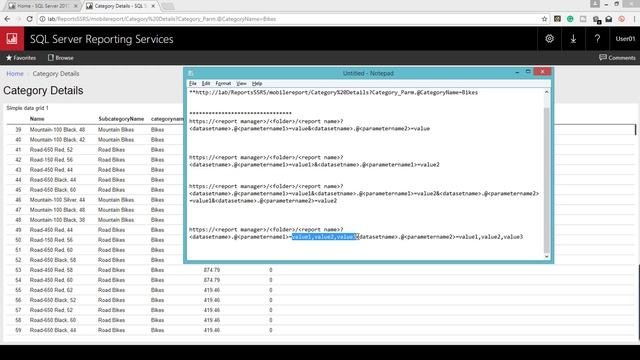This screenshot has height=360, width=640.
Task: Open a new browser tab
Action: pos(167,6)
